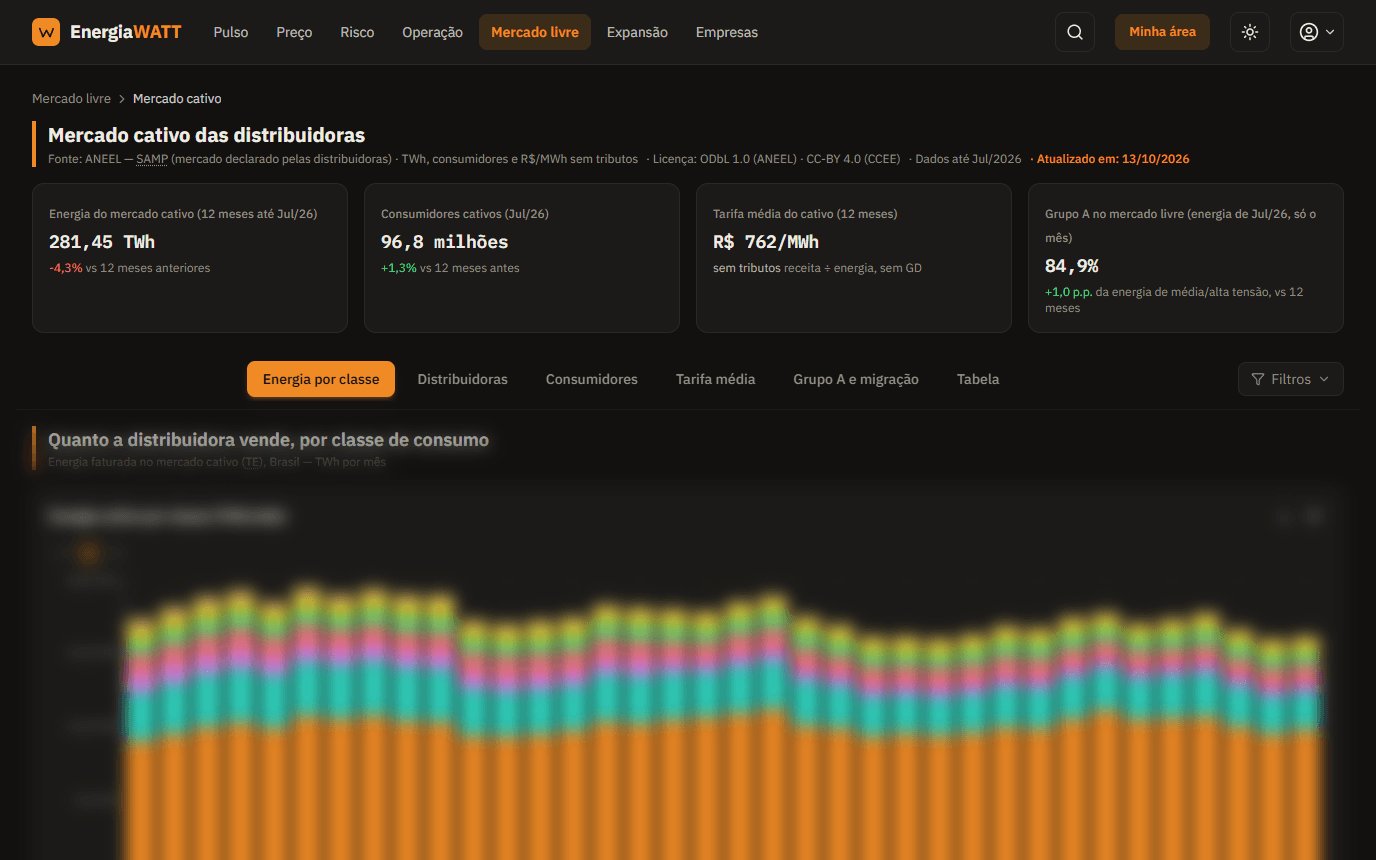
Task: Toggle light theme with the sun icon
Action: tap(1250, 32)
